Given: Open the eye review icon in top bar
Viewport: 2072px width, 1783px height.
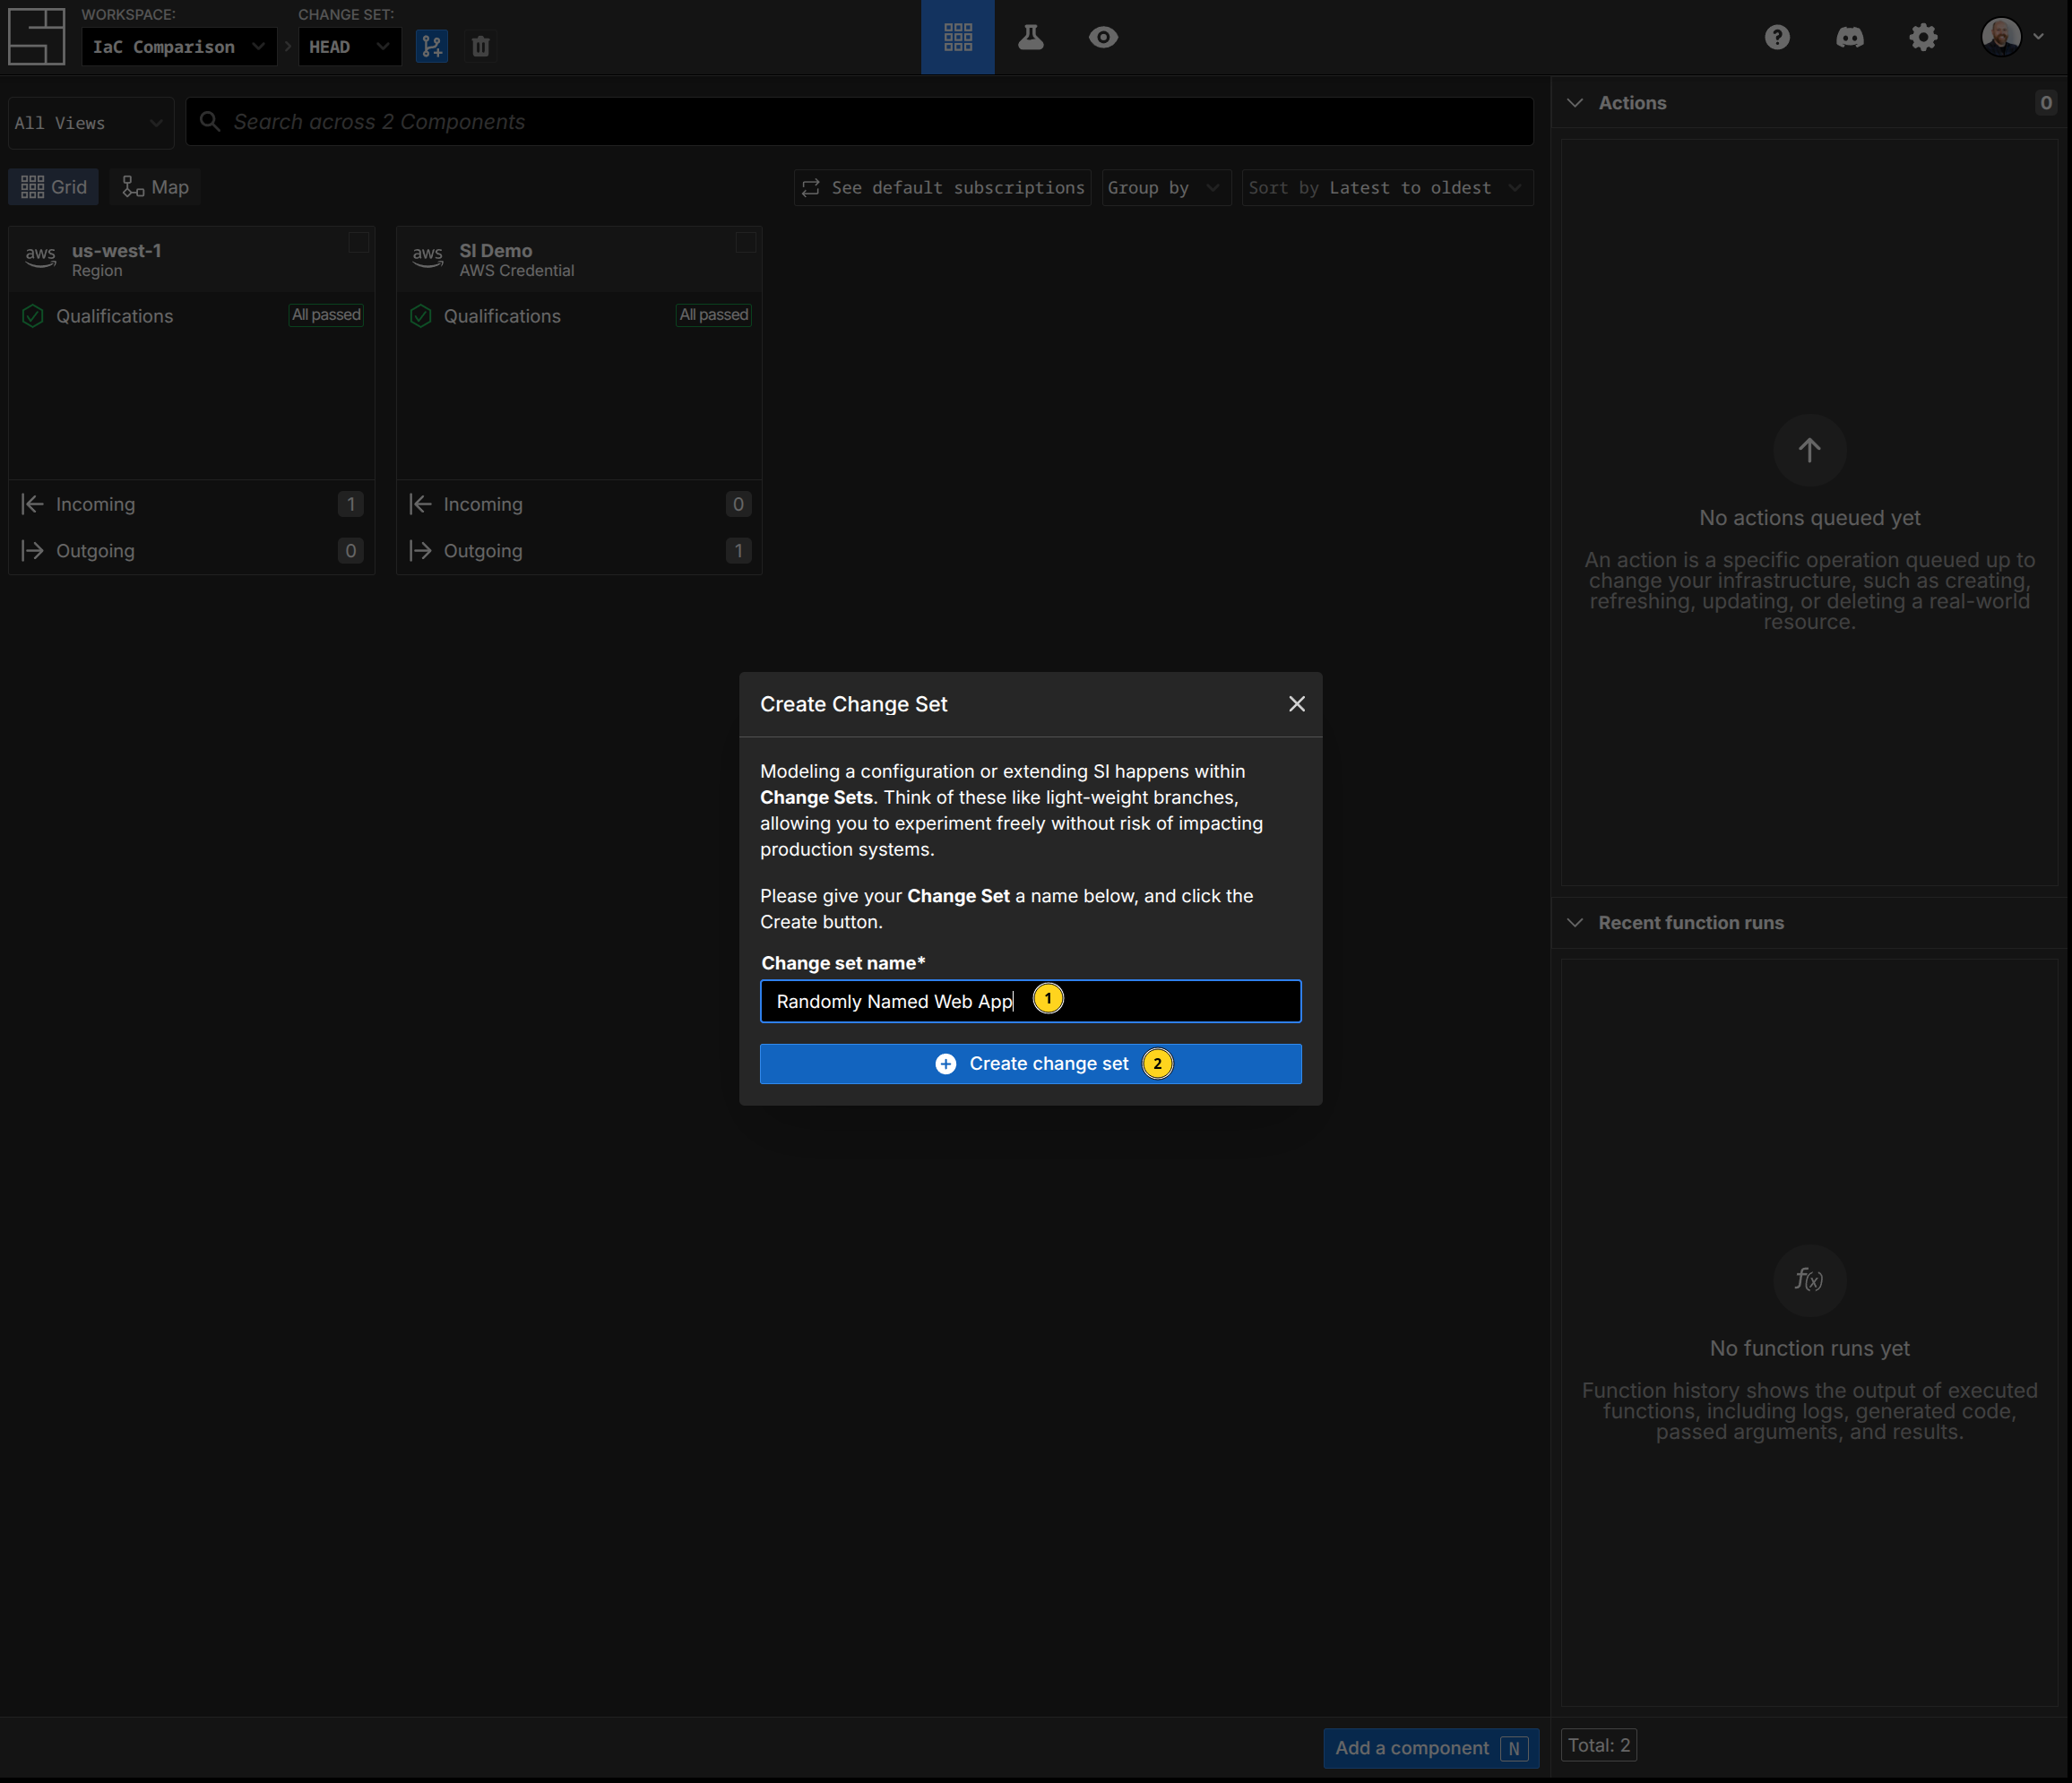Looking at the screenshot, I should (1103, 37).
